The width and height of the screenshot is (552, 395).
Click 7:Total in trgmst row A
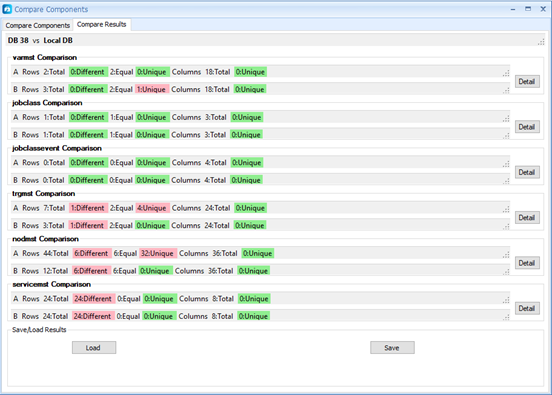click(x=54, y=208)
